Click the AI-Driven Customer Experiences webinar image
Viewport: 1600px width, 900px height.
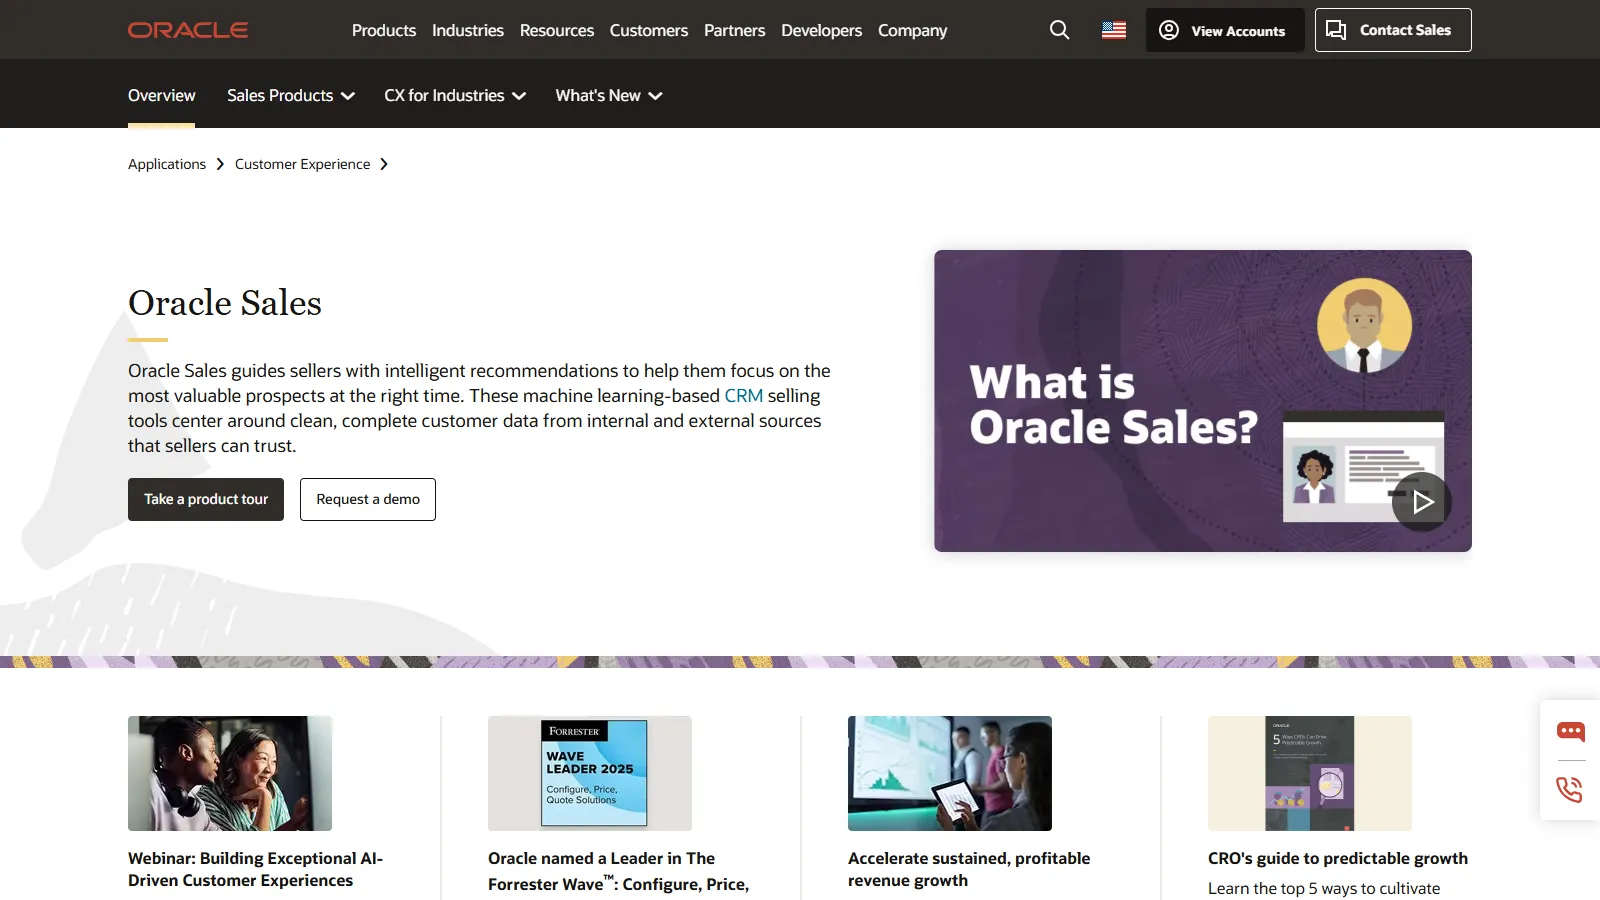click(229, 773)
